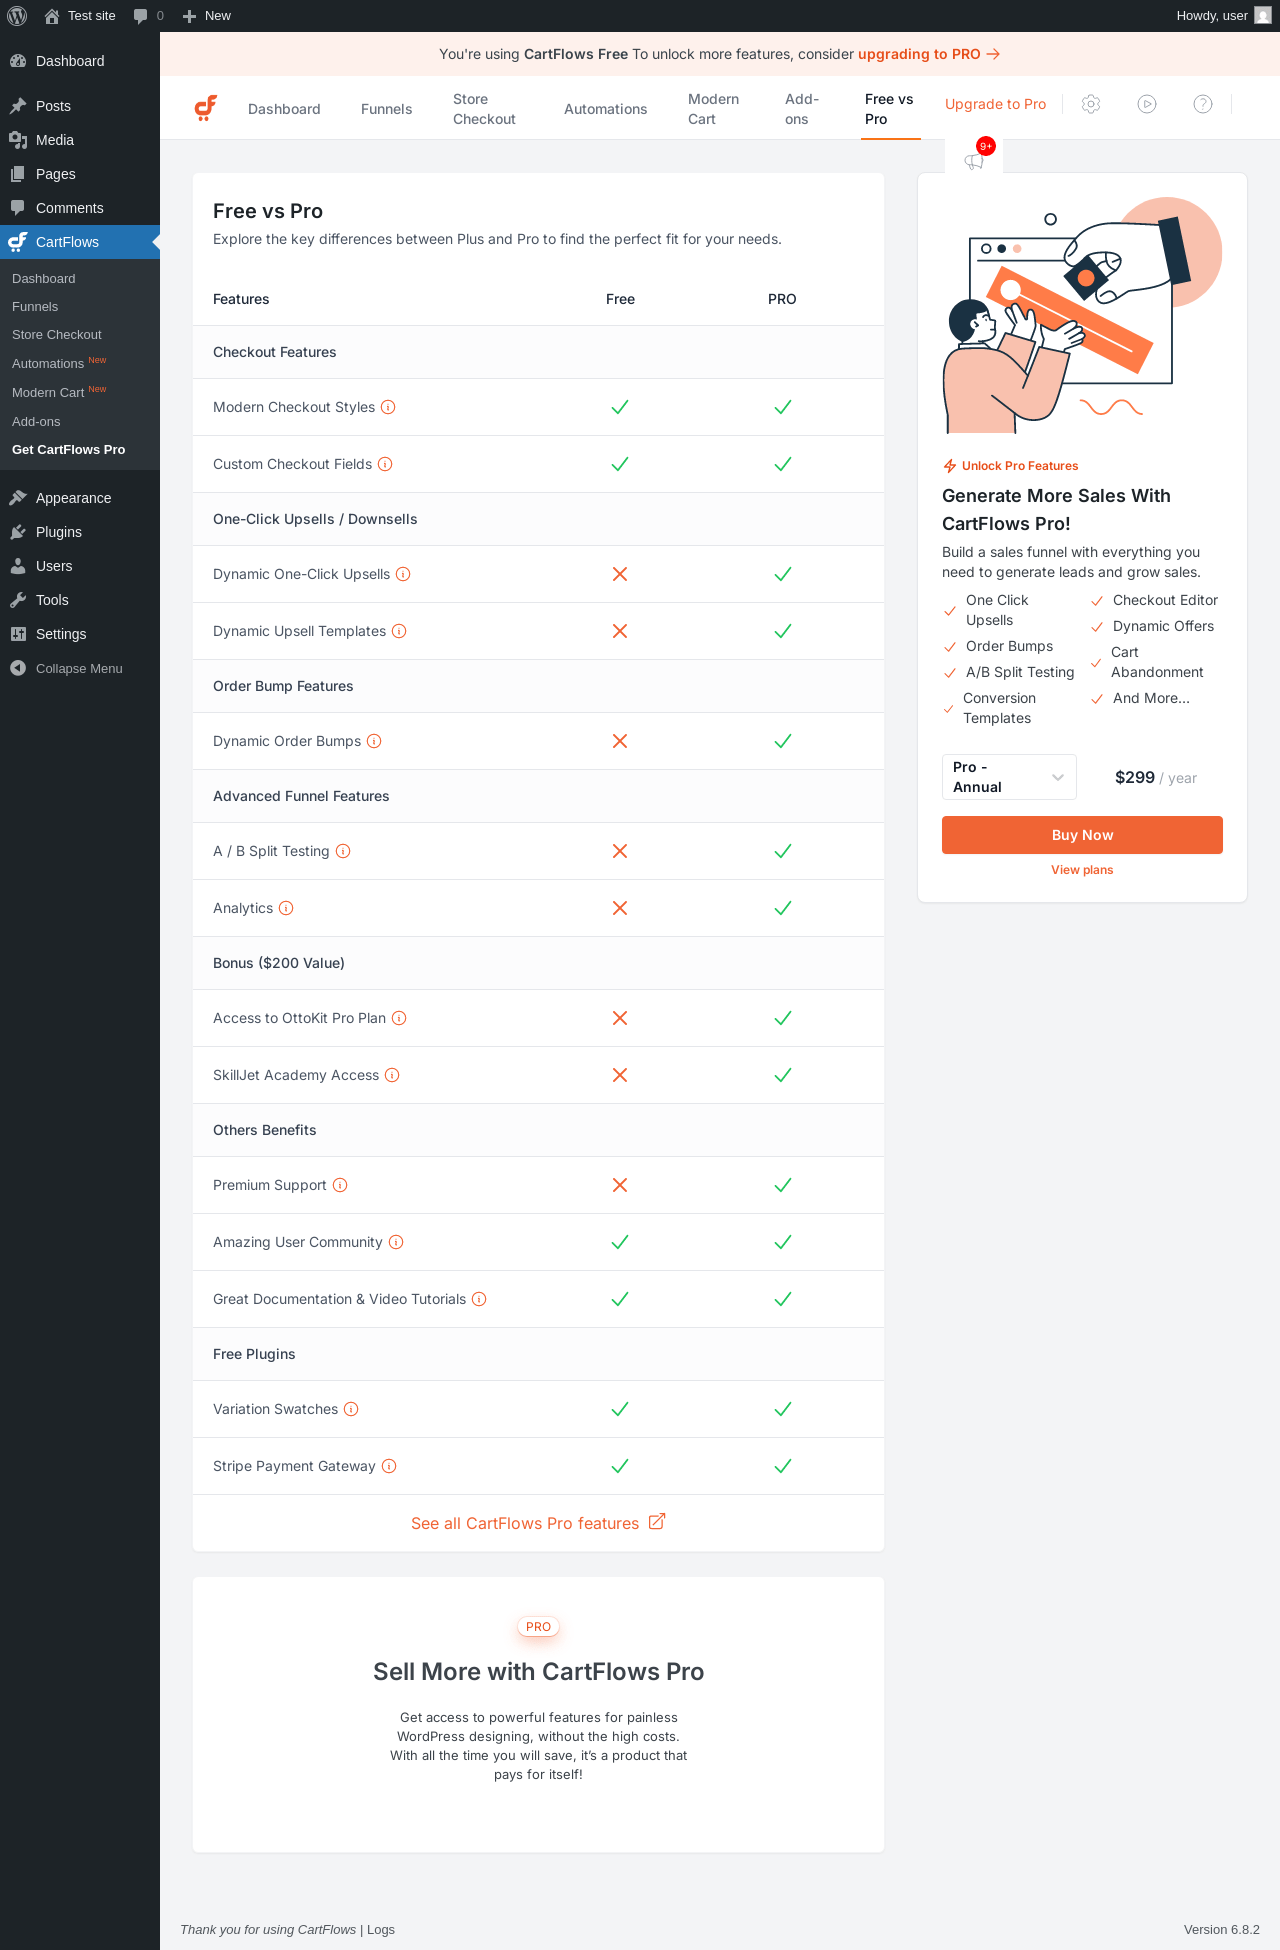Show info icon beside Analytics
The image size is (1280, 1950).
point(286,908)
